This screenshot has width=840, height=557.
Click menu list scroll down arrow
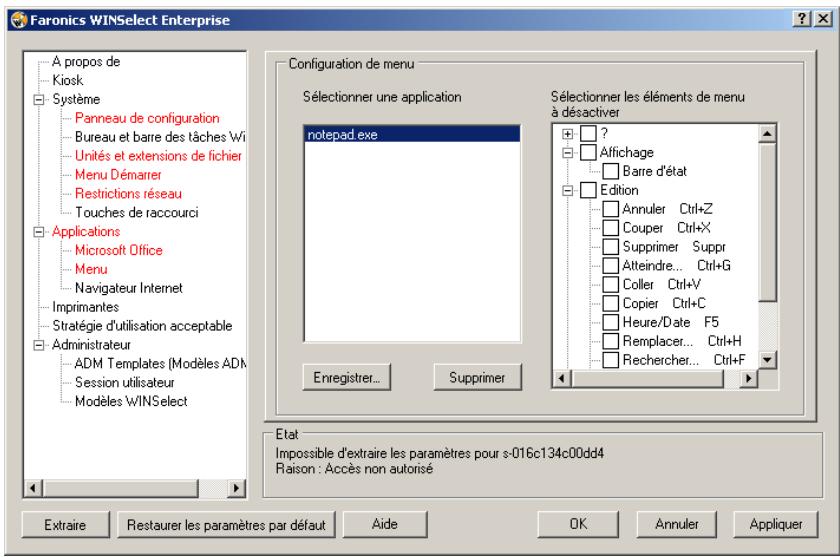click(x=767, y=360)
